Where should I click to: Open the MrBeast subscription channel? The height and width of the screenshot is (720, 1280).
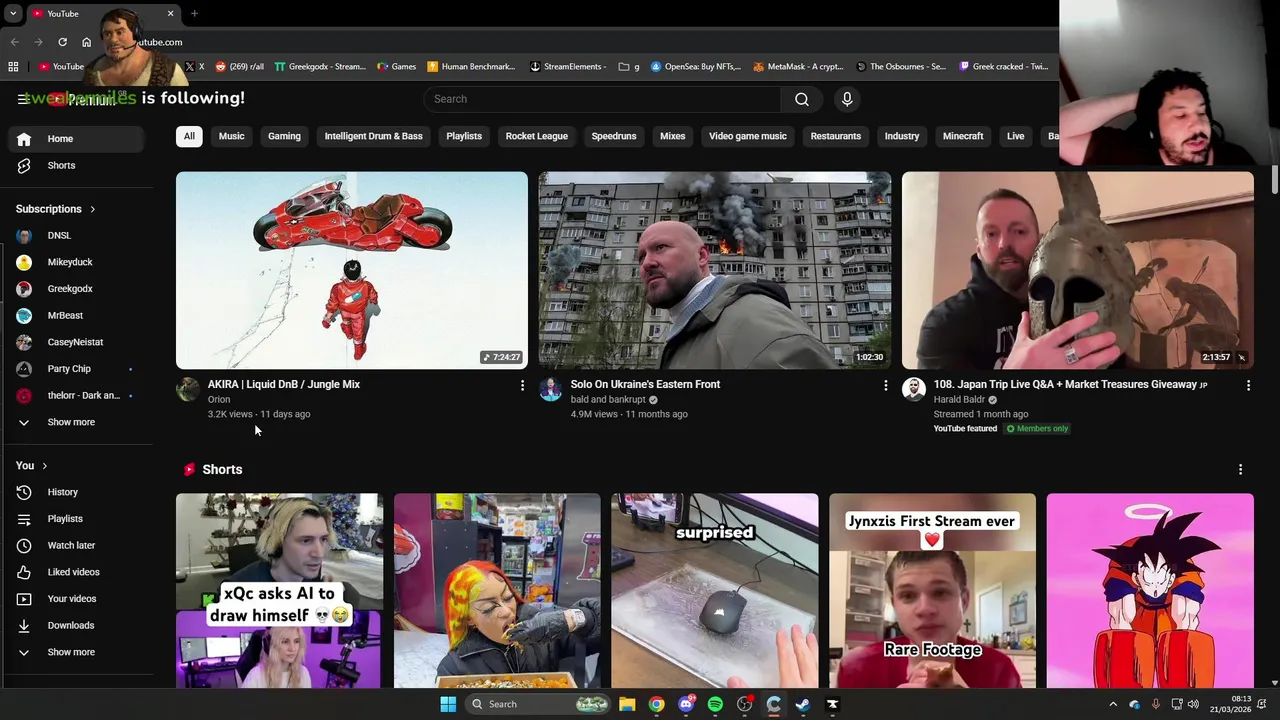tap(76, 316)
